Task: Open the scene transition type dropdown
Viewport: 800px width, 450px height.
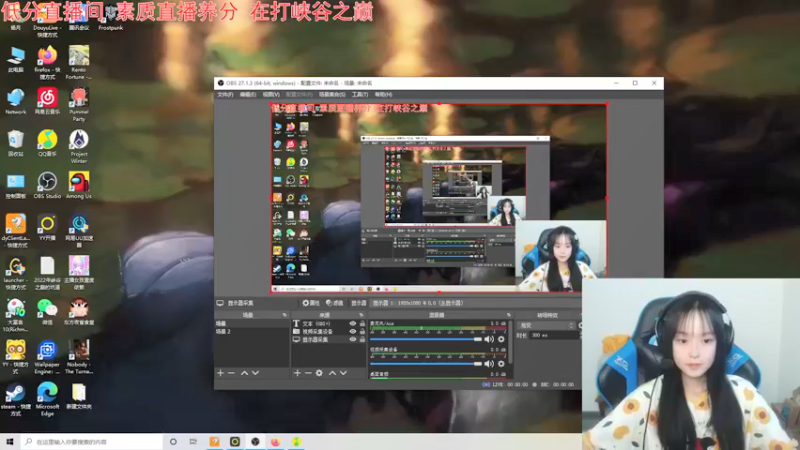Action: click(x=547, y=326)
